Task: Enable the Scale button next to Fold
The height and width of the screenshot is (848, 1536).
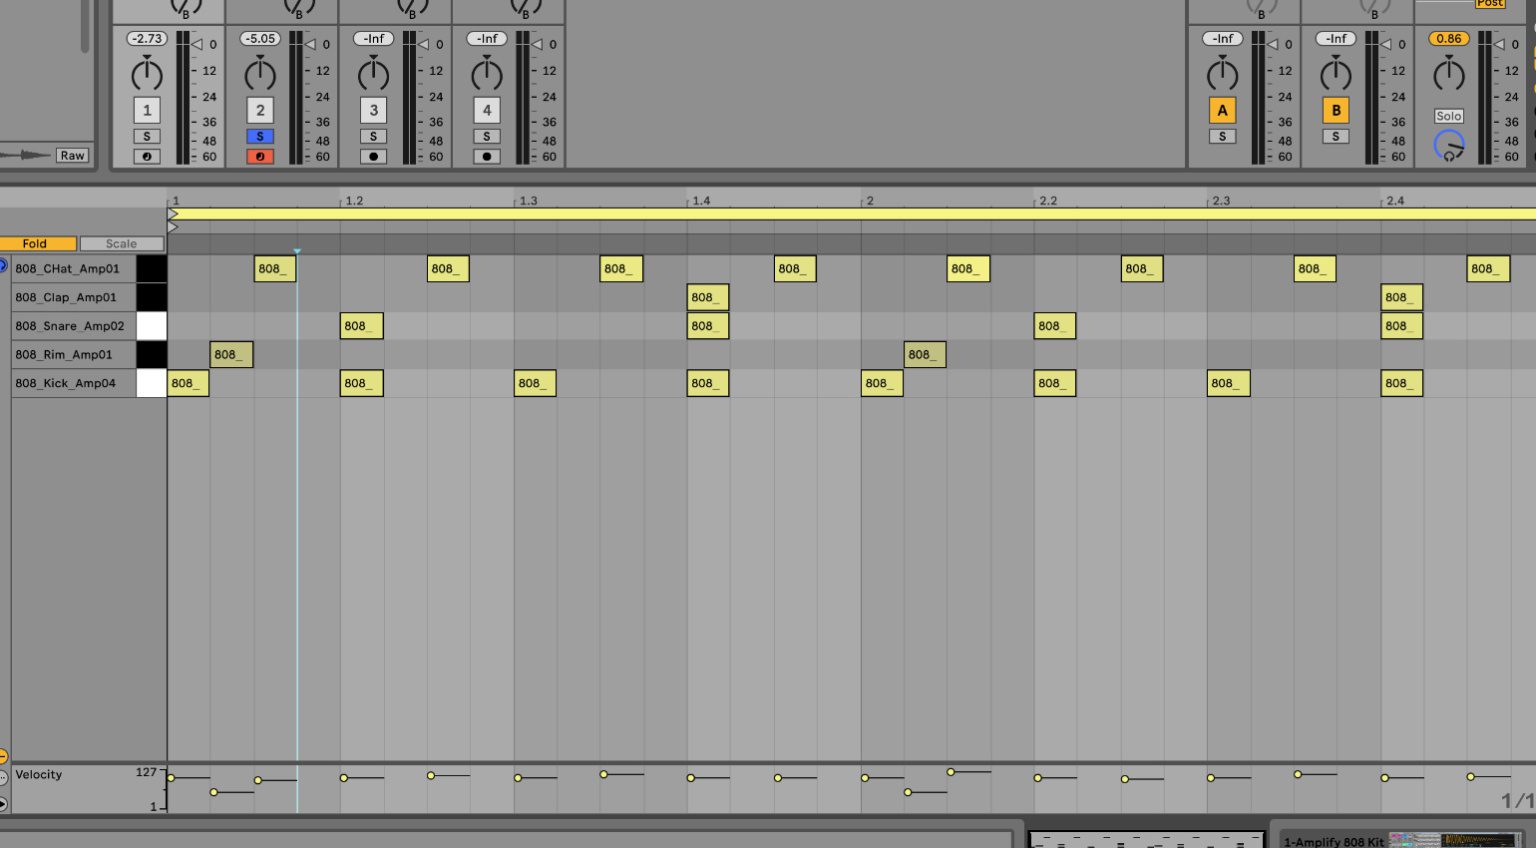Action: click(x=120, y=243)
